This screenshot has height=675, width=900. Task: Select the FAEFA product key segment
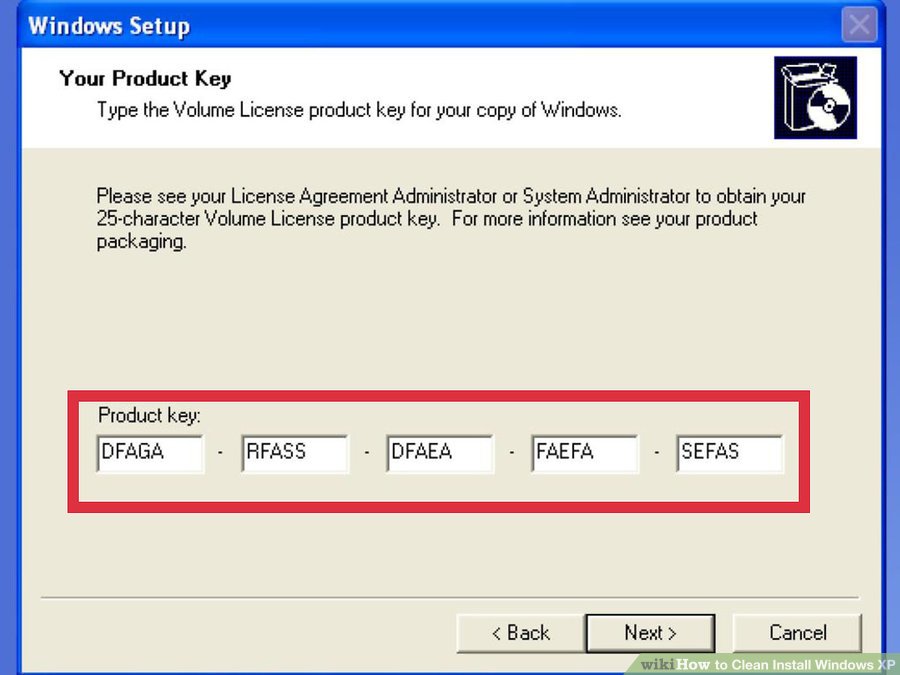585,454
